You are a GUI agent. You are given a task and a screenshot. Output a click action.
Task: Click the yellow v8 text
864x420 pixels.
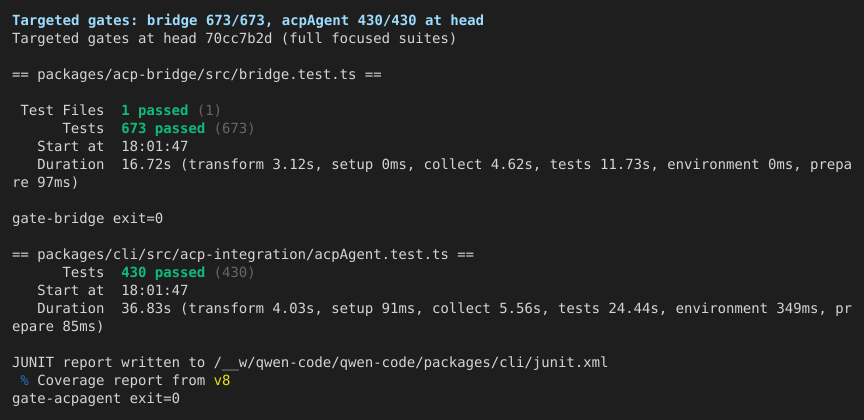(222, 380)
